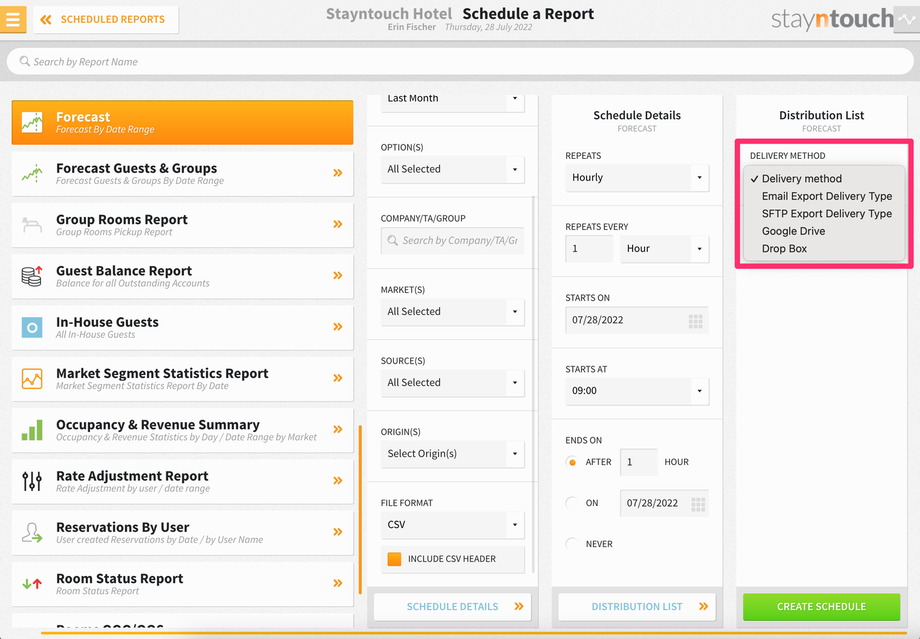Open Forecast Guests & Groups via its chevron

pyautogui.click(x=338, y=173)
